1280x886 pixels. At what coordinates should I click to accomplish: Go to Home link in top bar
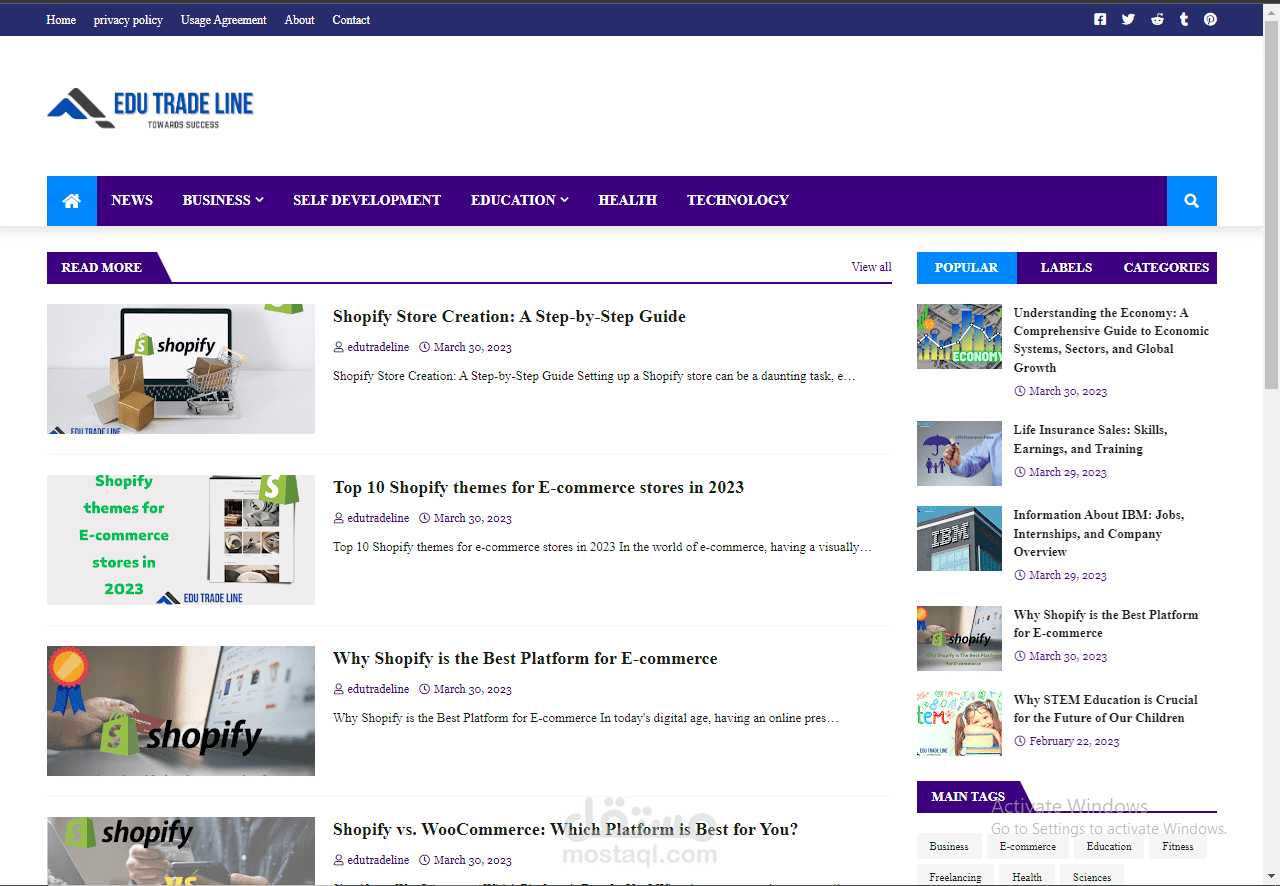tap(61, 20)
